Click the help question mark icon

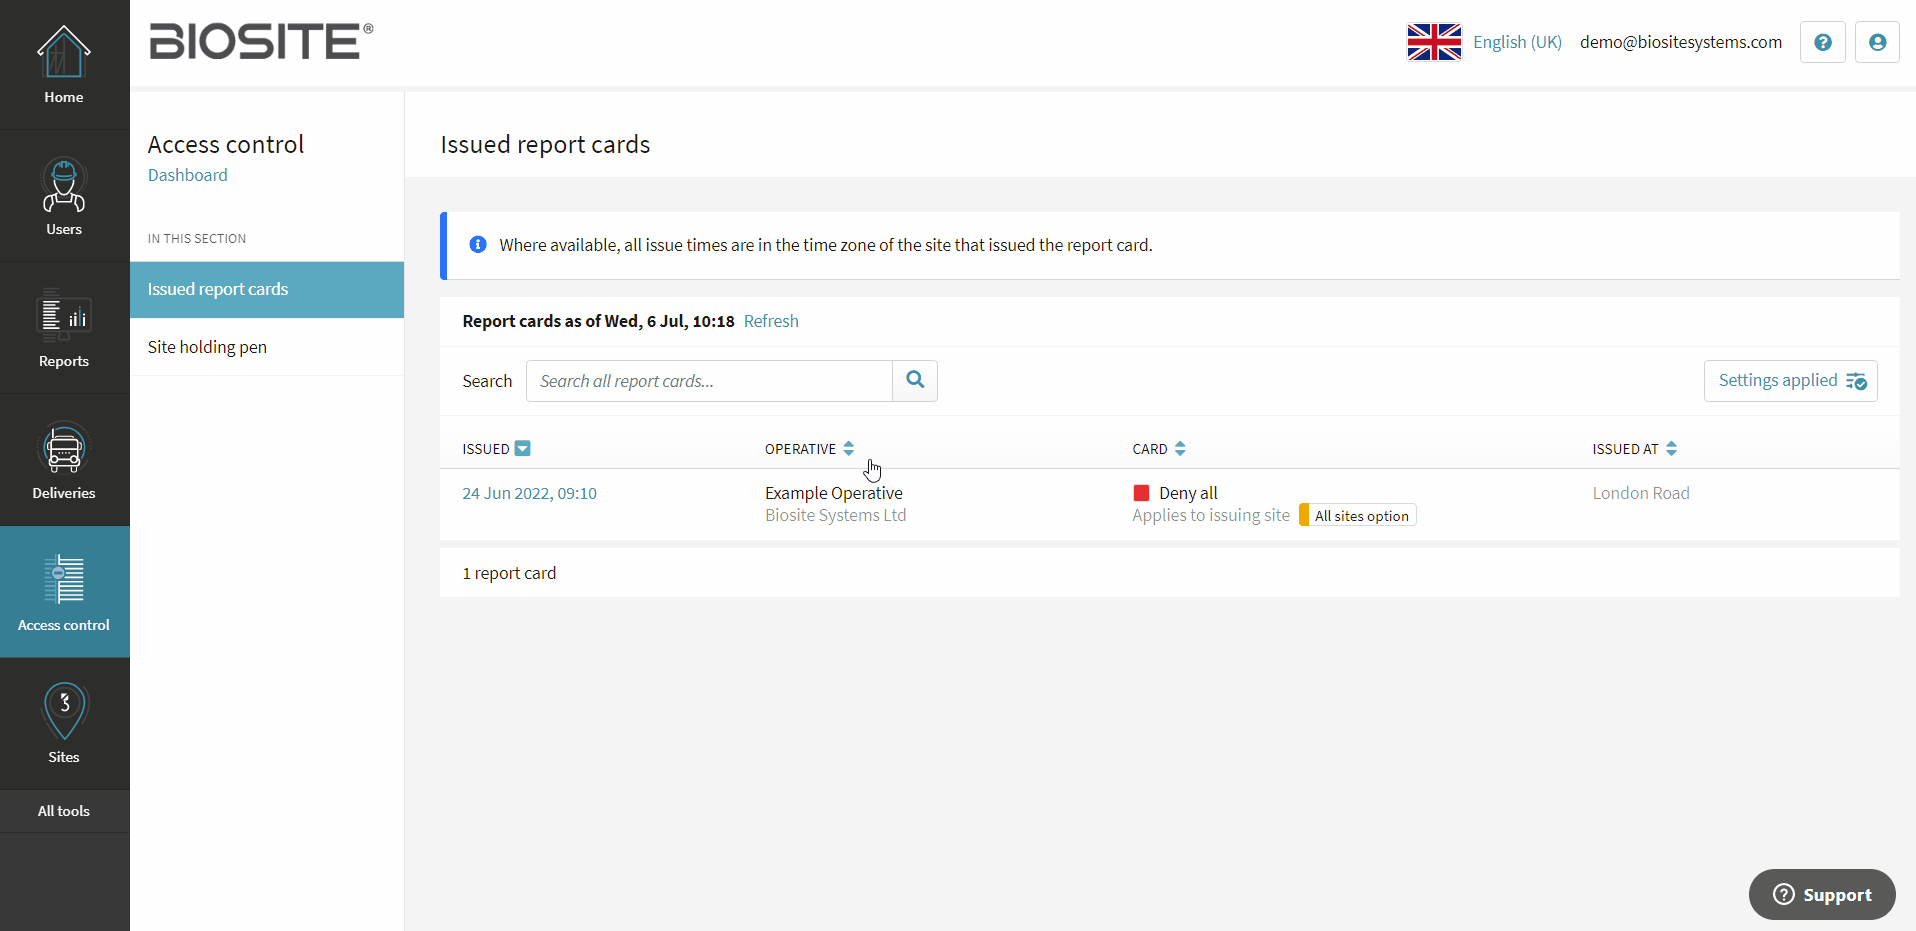1822,42
